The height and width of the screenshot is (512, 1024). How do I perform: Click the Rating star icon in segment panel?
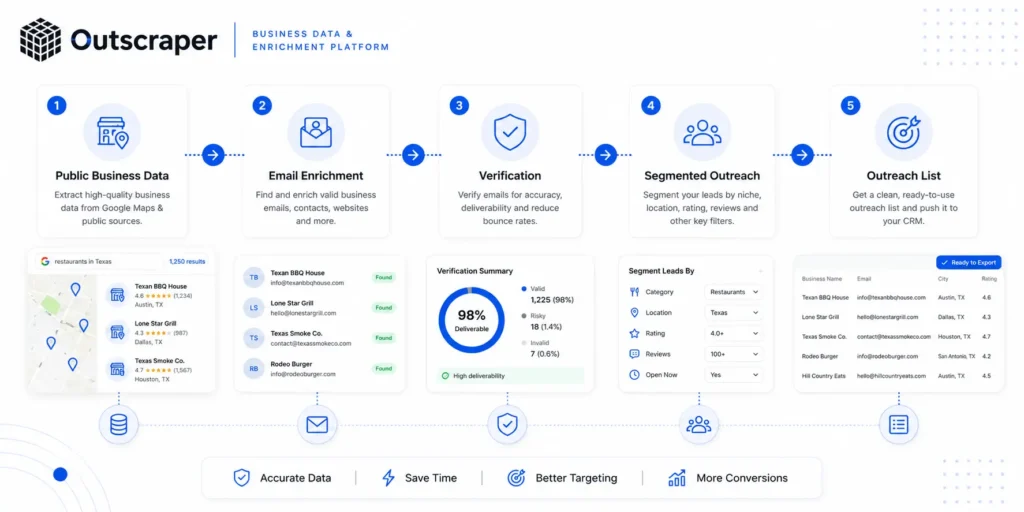(x=634, y=333)
